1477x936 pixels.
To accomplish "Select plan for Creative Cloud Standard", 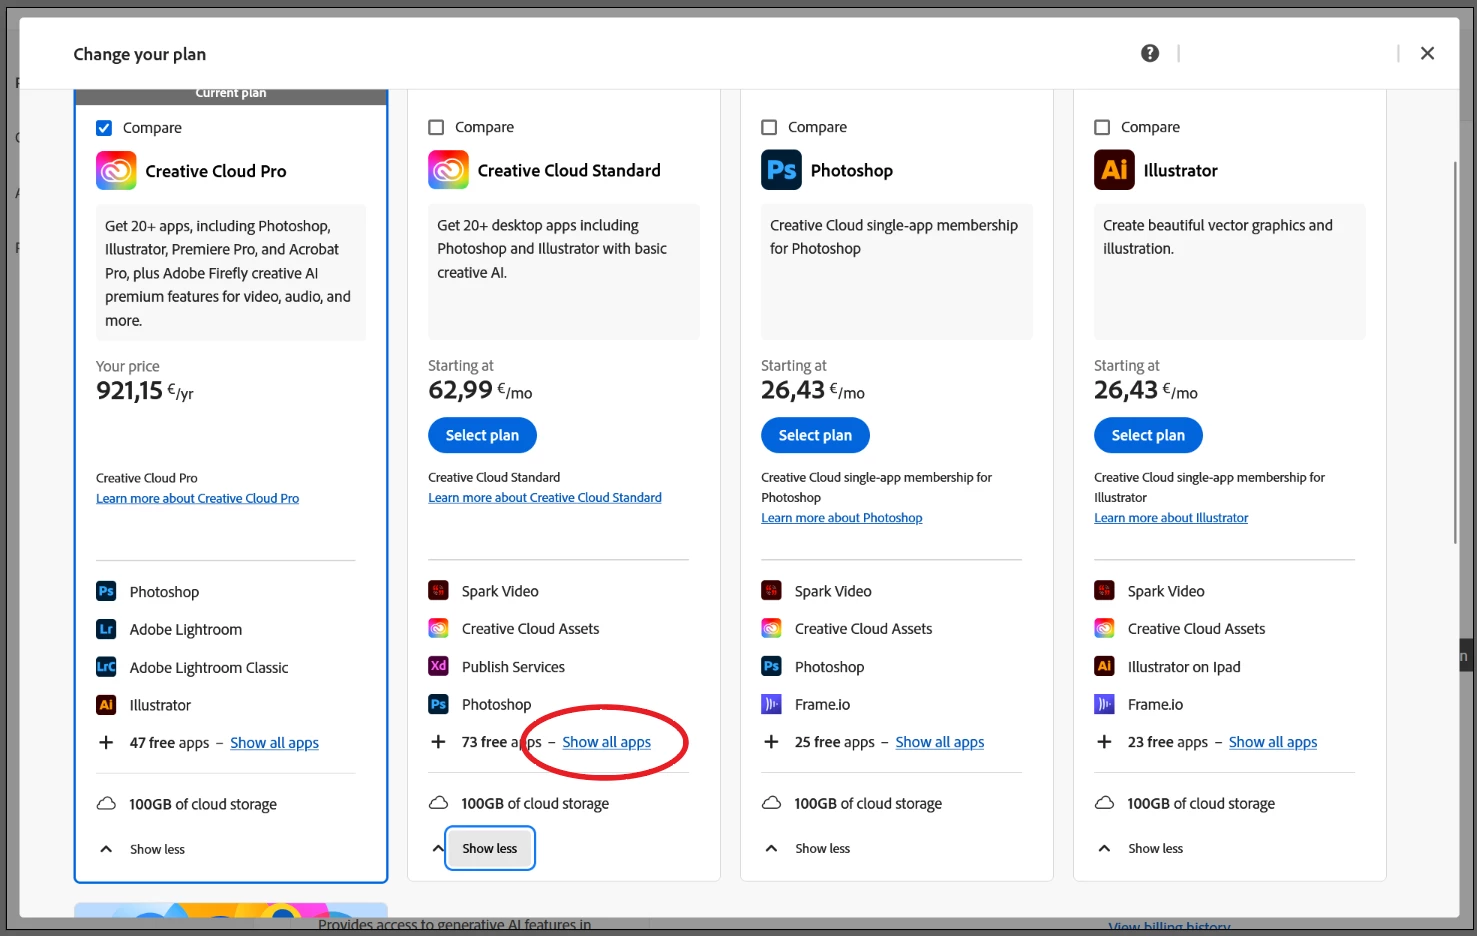I will [x=482, y=435].
